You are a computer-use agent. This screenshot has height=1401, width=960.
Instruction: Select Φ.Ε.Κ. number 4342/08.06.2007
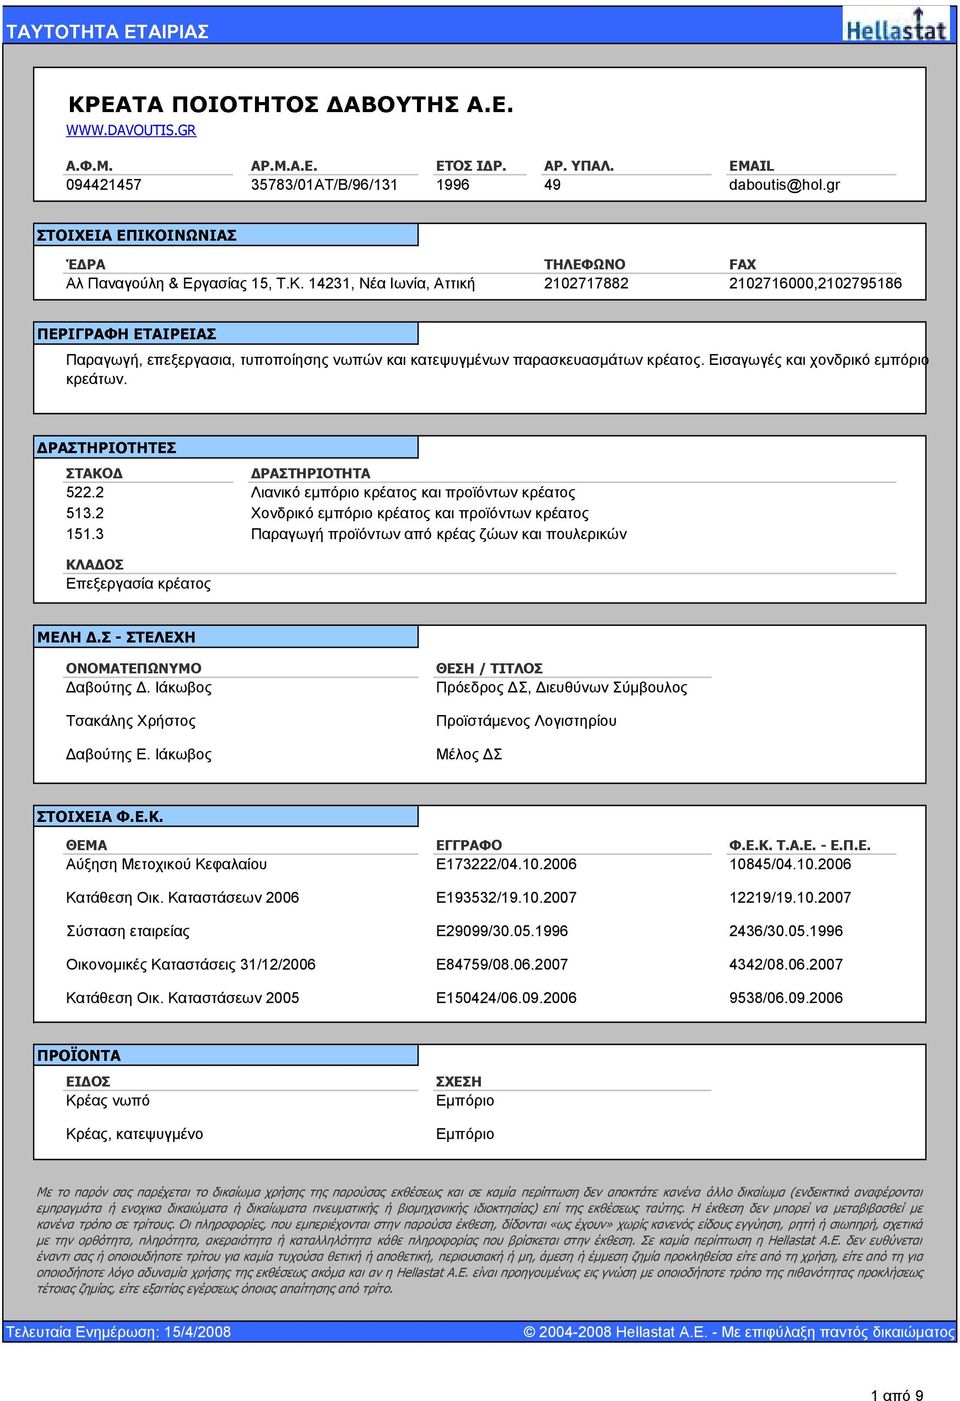click(786, 964)
